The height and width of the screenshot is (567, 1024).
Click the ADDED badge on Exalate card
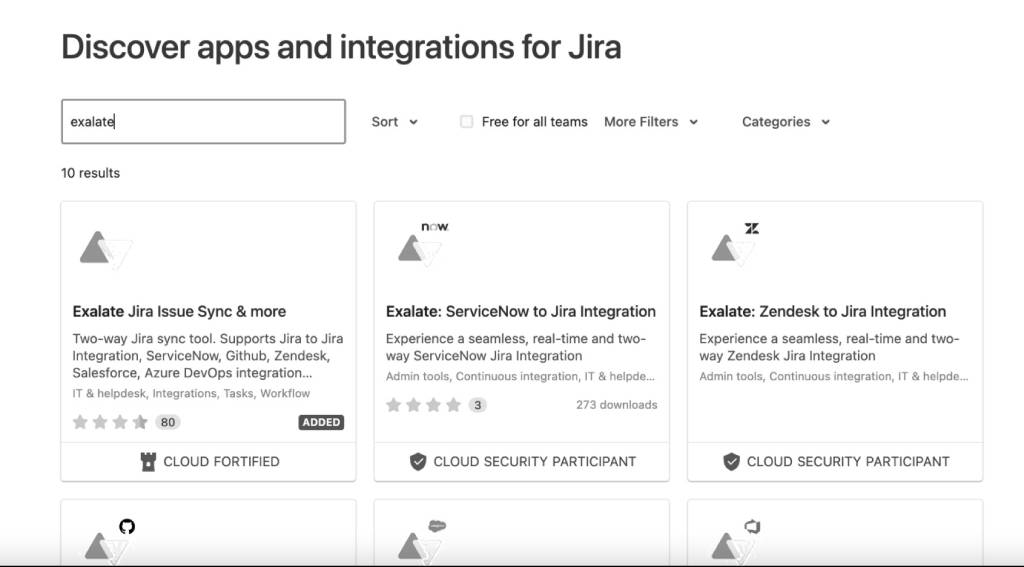(x=321, y=422)
